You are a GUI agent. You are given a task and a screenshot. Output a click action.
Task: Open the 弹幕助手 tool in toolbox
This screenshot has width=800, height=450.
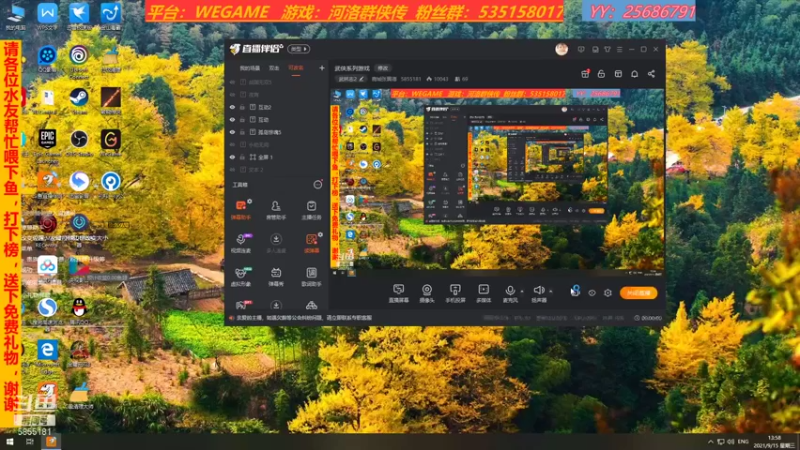click(x=241, y=209)
